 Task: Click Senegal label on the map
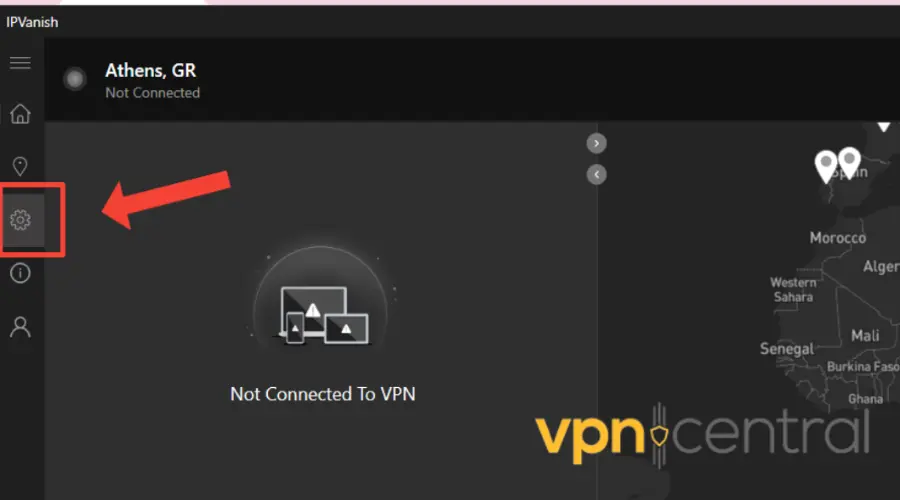point(787,348)
